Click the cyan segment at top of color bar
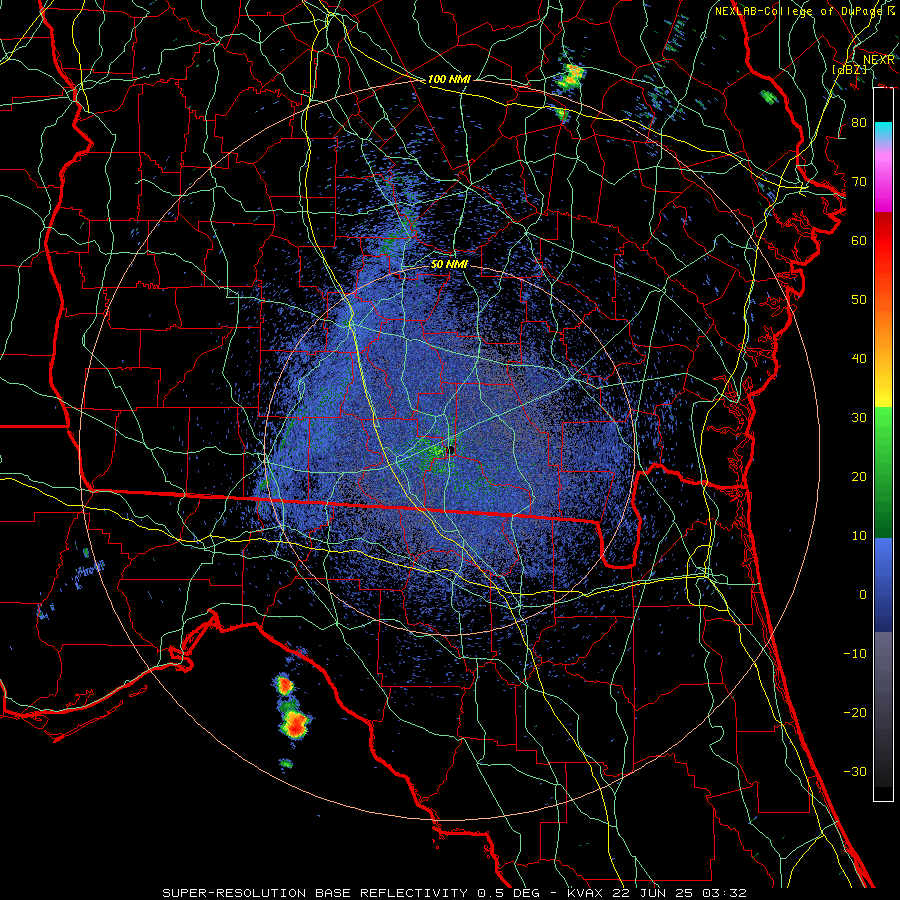The image size is (900, 900). coord(883,132)
